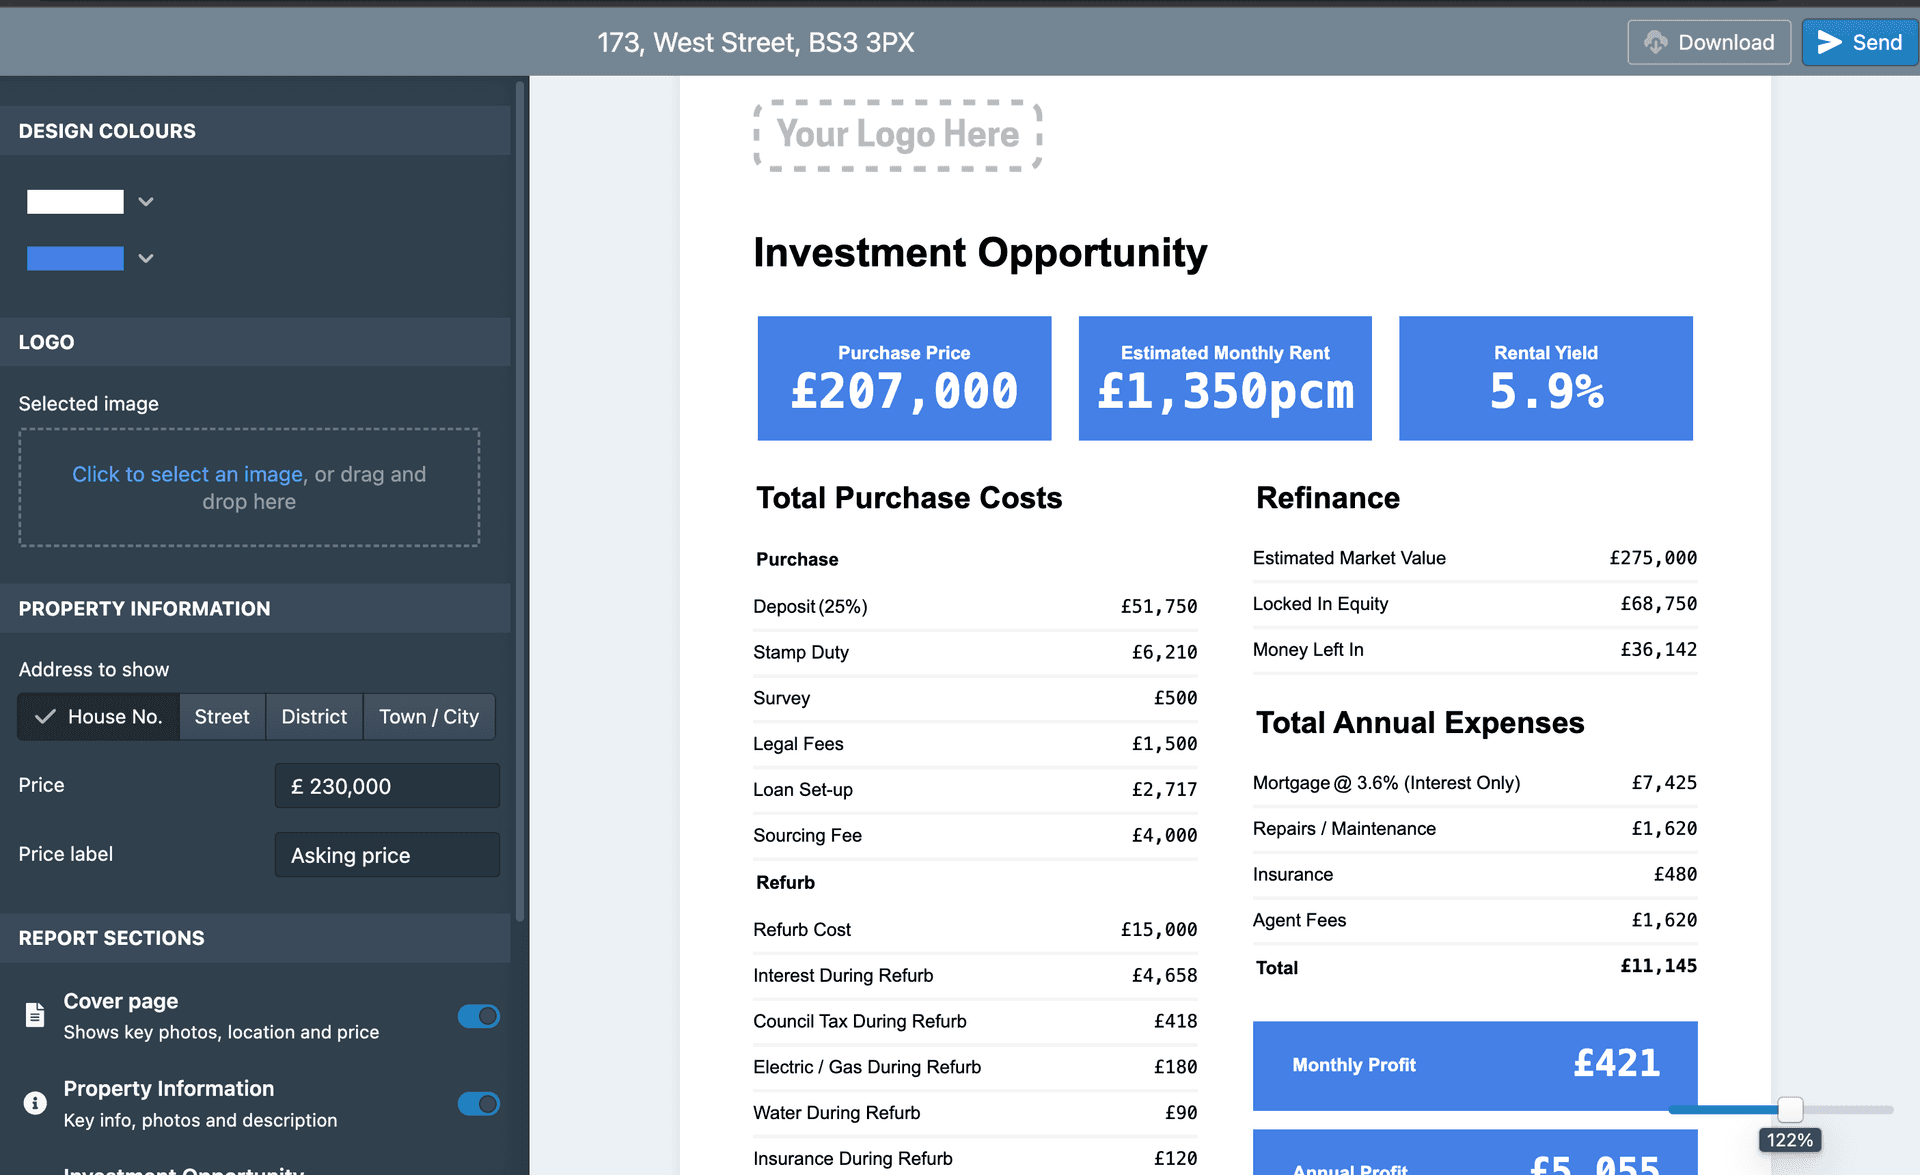Click the Download button
The width and height of the screenshot is (1920, 1175).
coord(1709,42)
